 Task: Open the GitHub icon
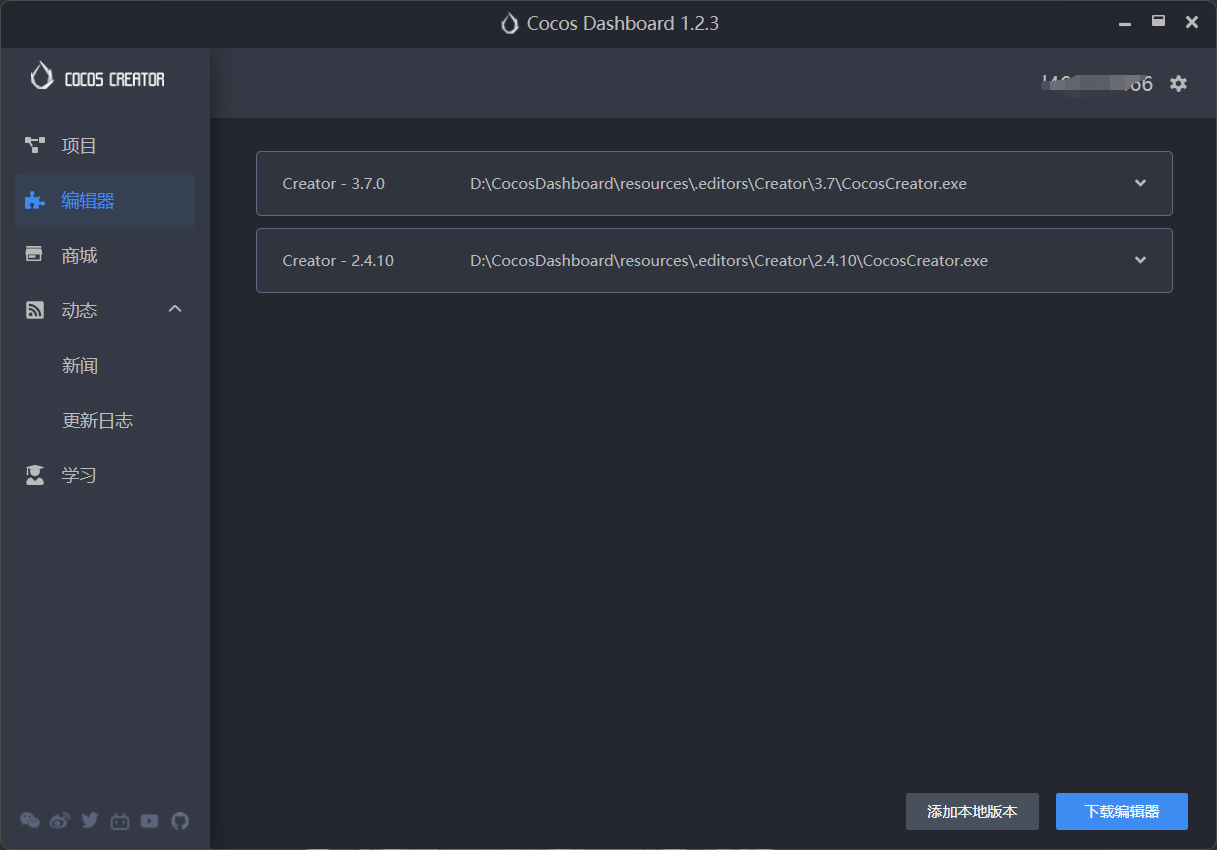(180, 821)
